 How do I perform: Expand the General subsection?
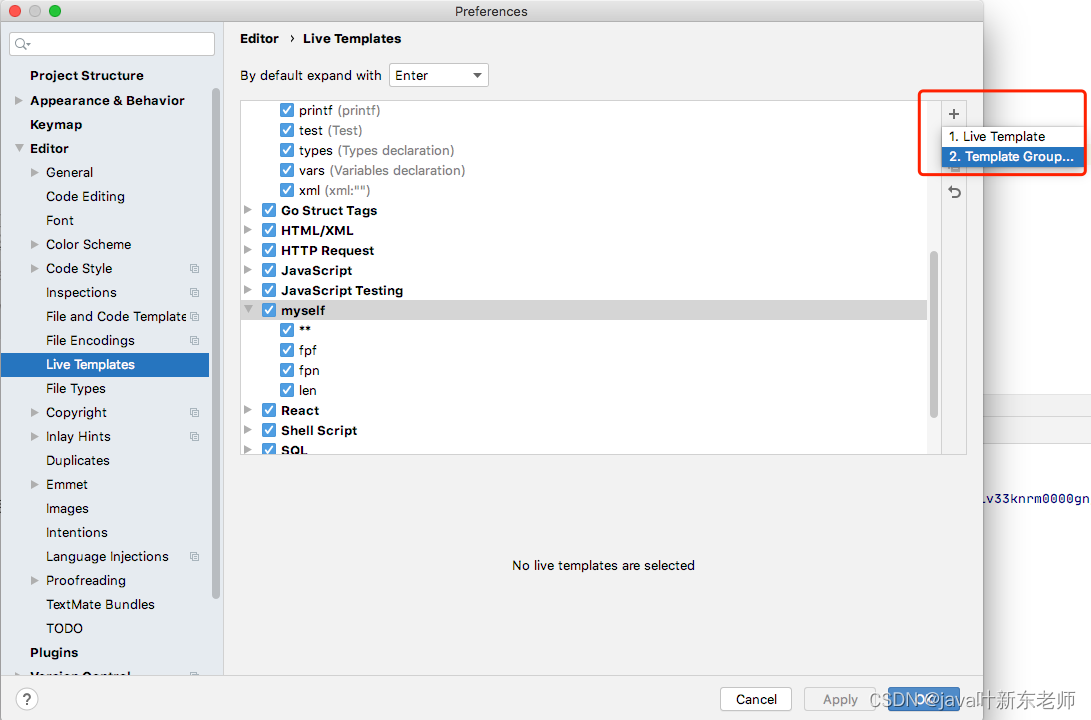point(35,173)
